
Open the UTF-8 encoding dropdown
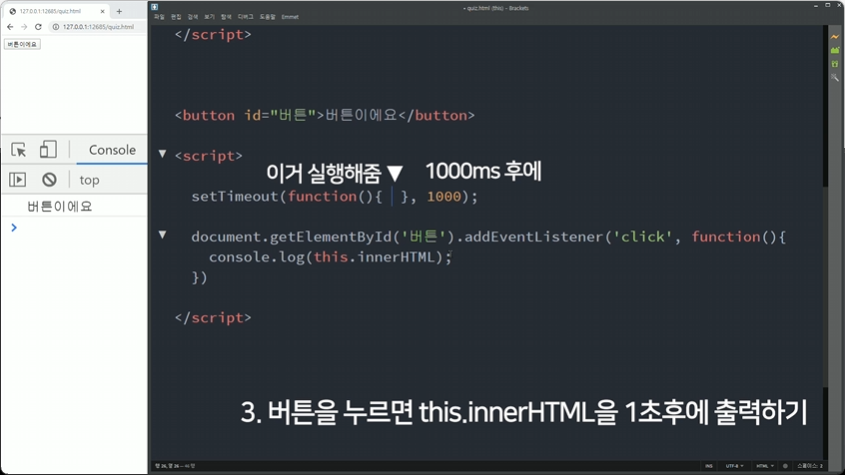coord(734,466)
